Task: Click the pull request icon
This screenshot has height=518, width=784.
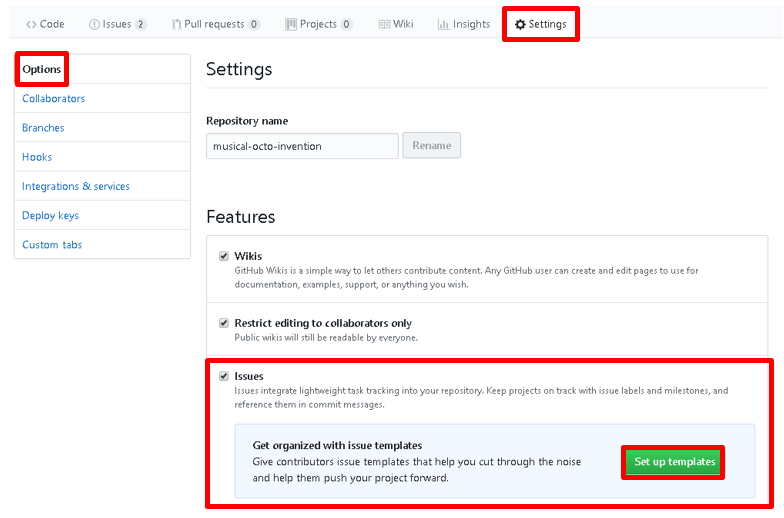Action: (176, 24)
